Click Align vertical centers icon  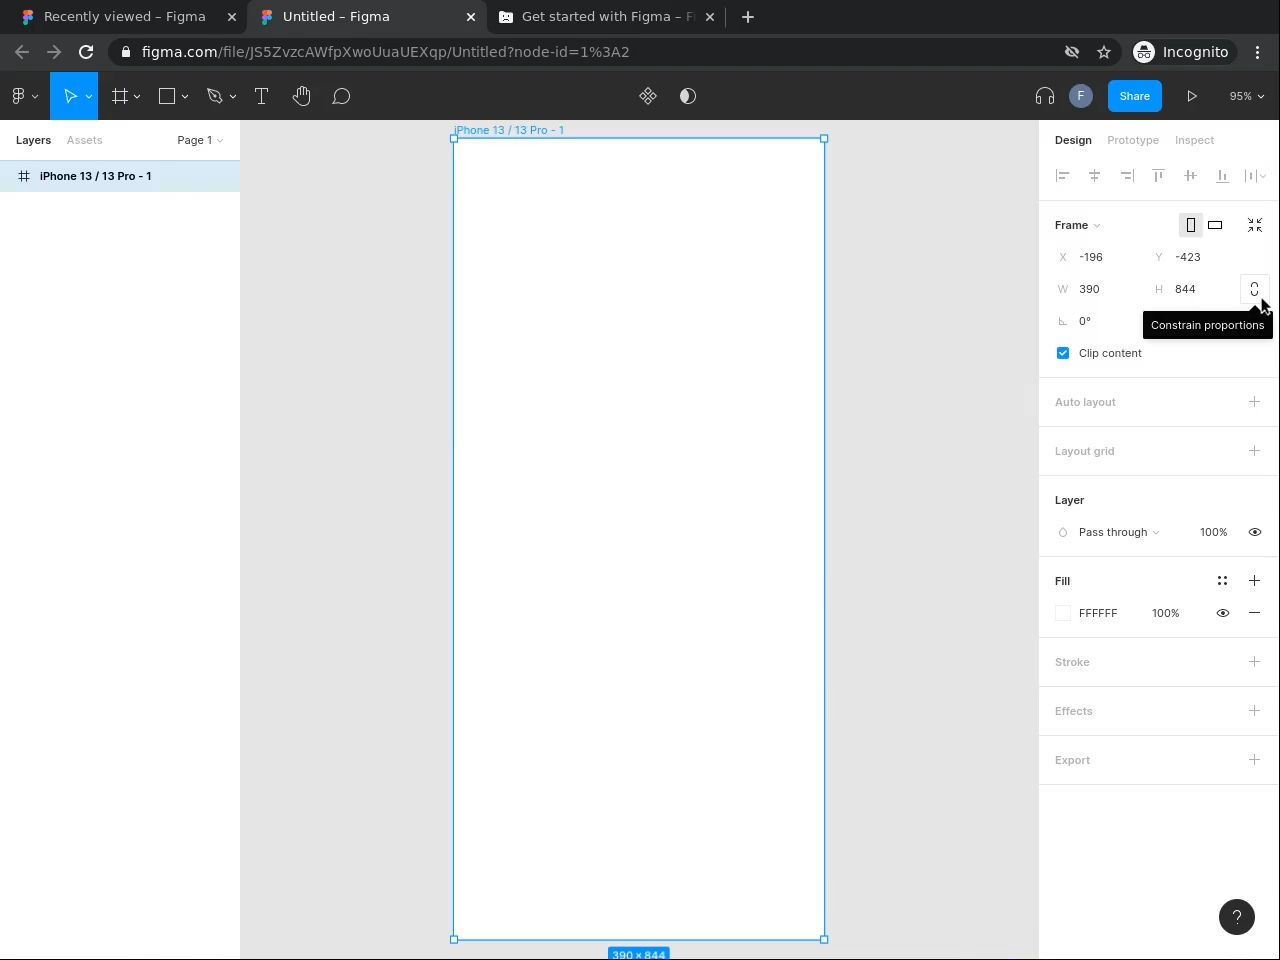click(1190, 176)
